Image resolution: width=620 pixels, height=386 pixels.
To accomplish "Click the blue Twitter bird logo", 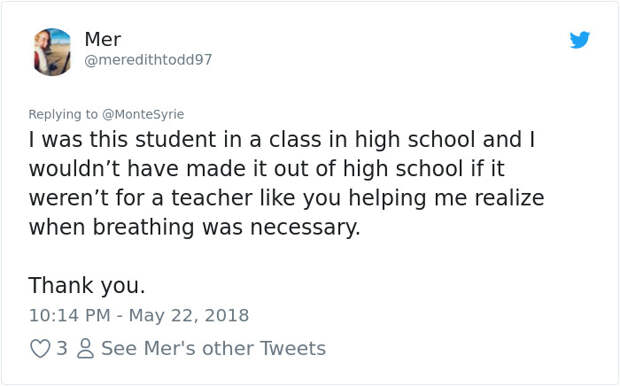I will (x=580, y=40).
